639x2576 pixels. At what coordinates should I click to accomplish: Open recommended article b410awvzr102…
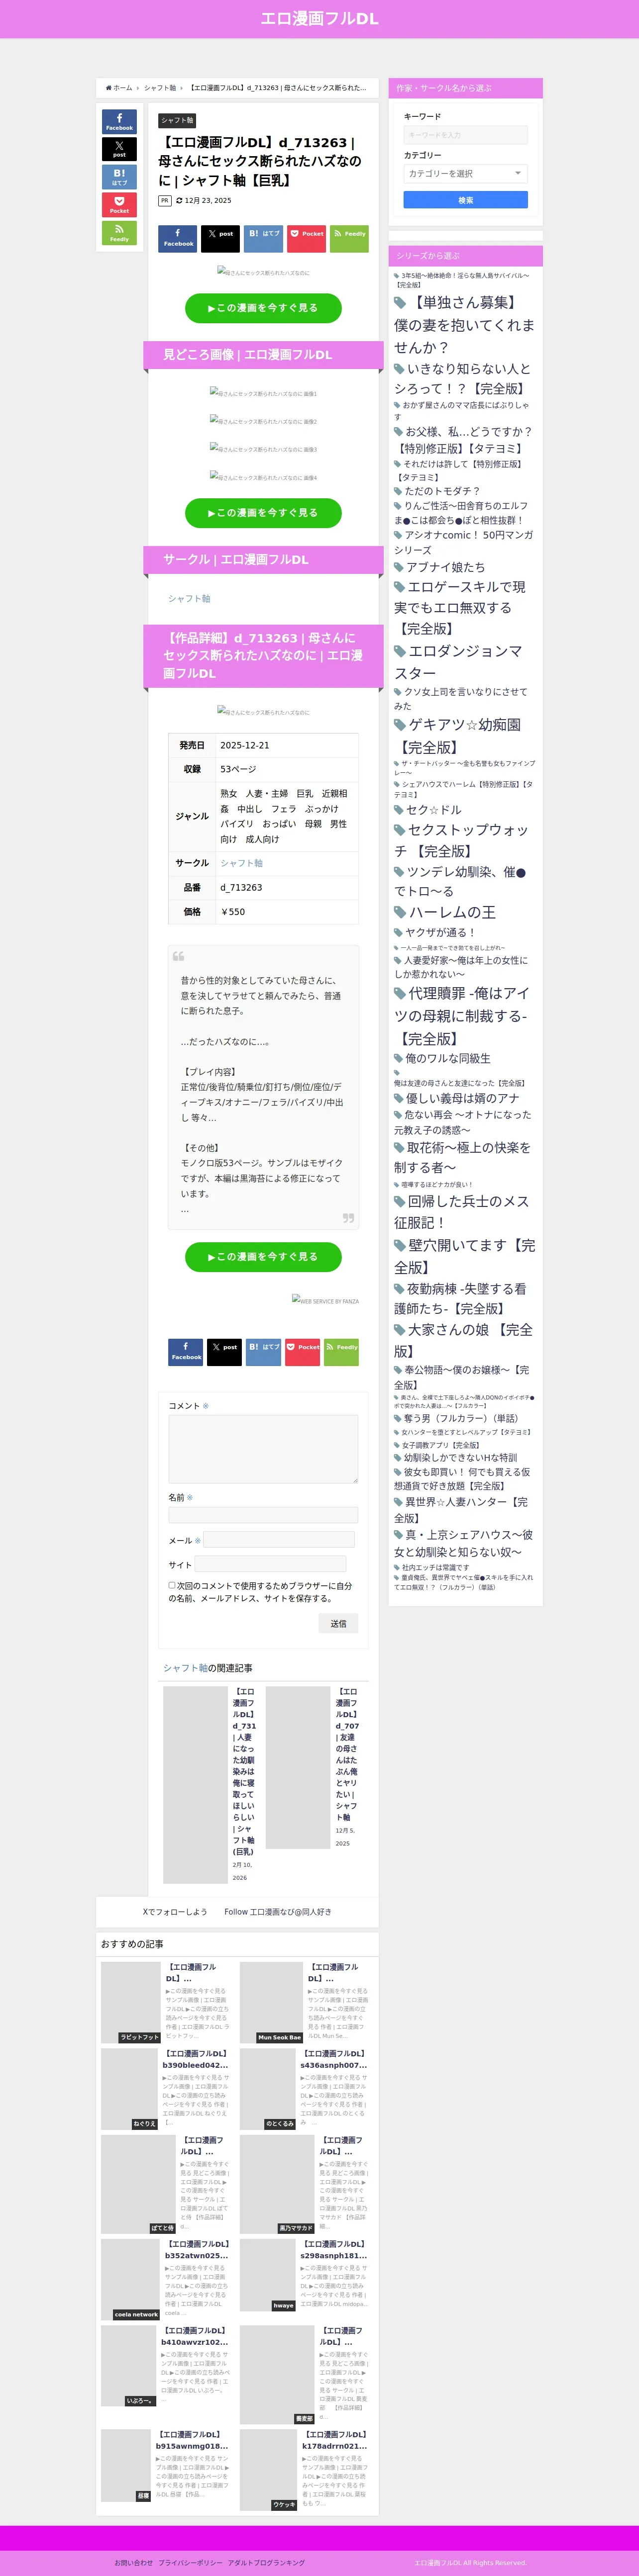pos(195,2336)
